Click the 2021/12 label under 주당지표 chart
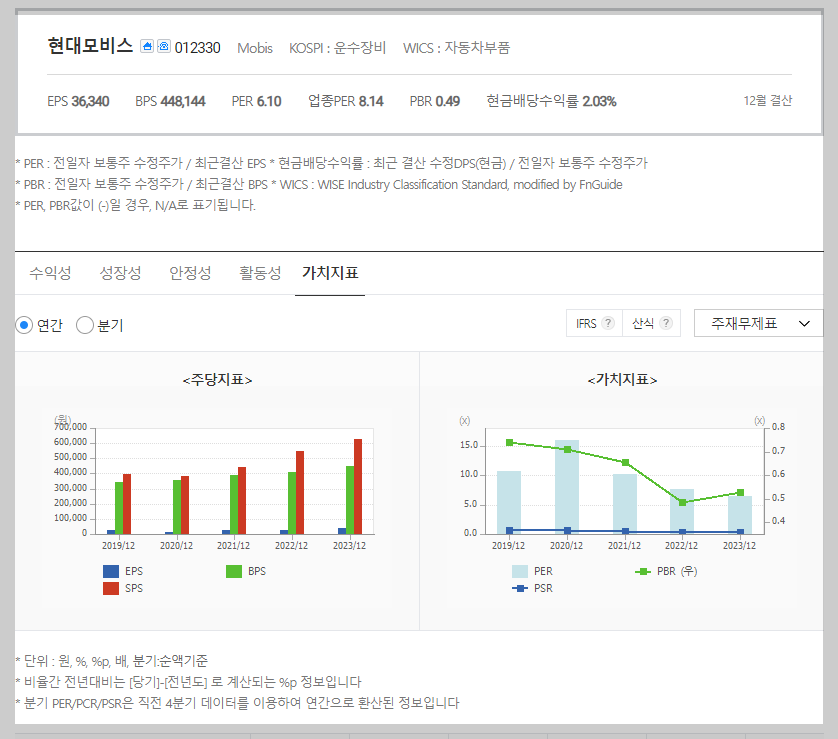This screenshot has width=838, height=739. [x=234, y=546]
